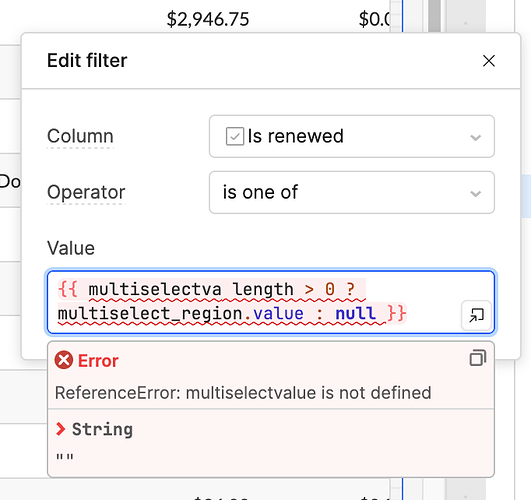Expand the String result chevron
531x500 pixels.
[x=60, y=429]
